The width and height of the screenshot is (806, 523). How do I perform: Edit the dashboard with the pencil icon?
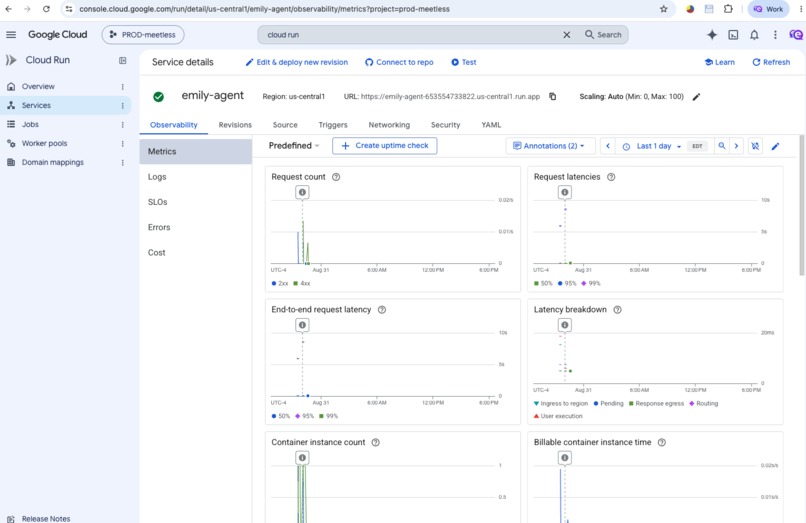[x=775, y=147]
